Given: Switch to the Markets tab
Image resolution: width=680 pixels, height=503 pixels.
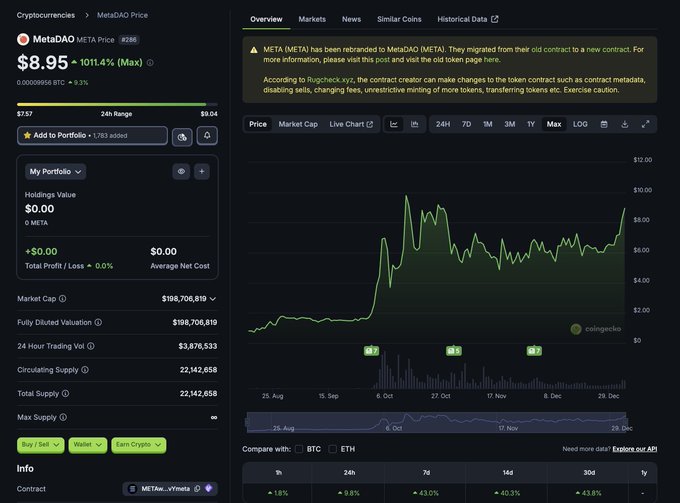Looking at the screenshot, I should point(312,19).
